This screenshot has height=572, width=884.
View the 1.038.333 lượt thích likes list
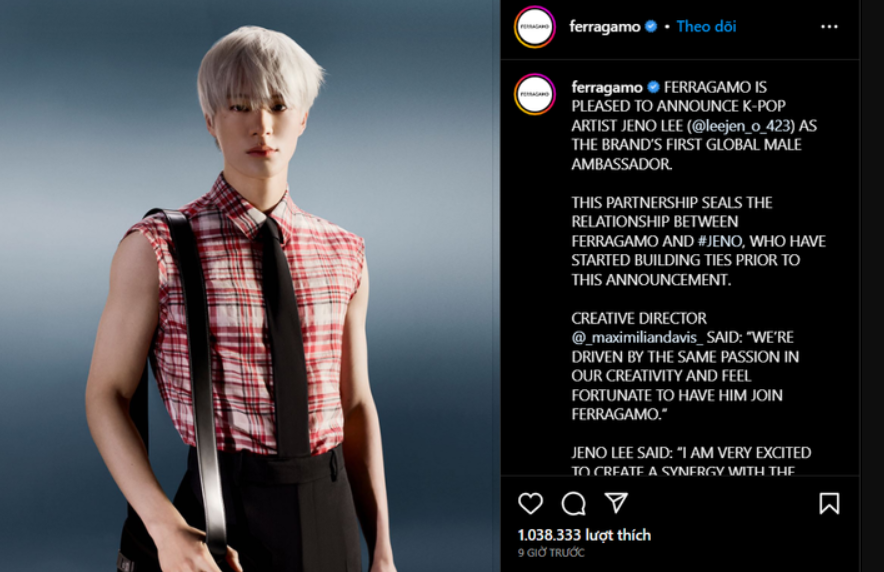point(584,535)
